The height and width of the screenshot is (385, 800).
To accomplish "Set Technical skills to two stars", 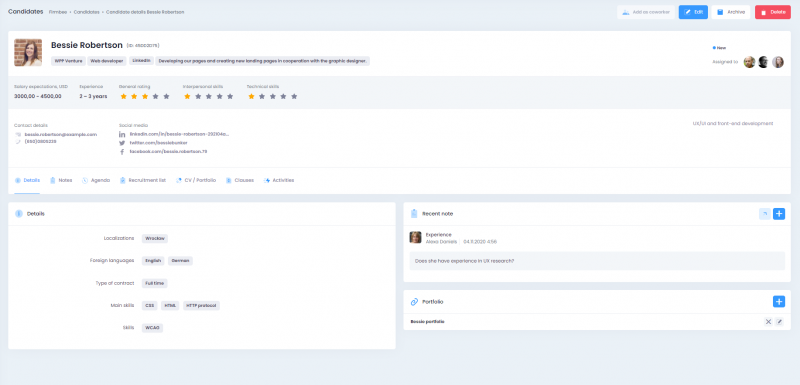I will point(262,96).
